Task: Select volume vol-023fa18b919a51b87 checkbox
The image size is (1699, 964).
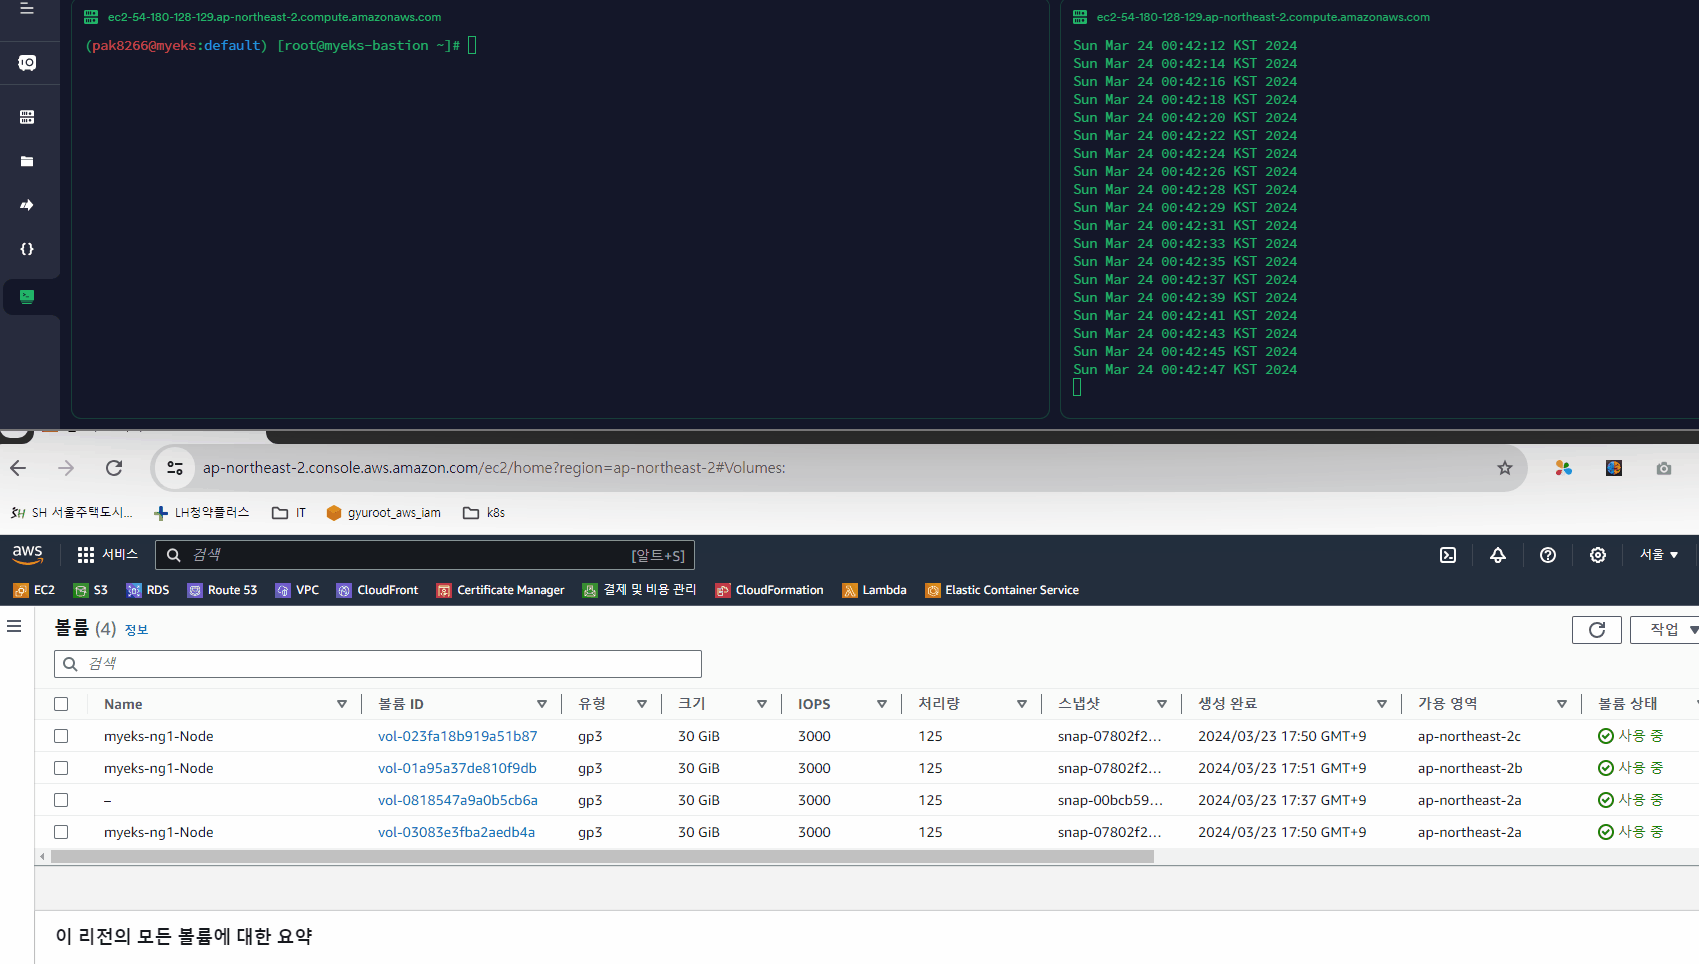Action: pos(61,736)
